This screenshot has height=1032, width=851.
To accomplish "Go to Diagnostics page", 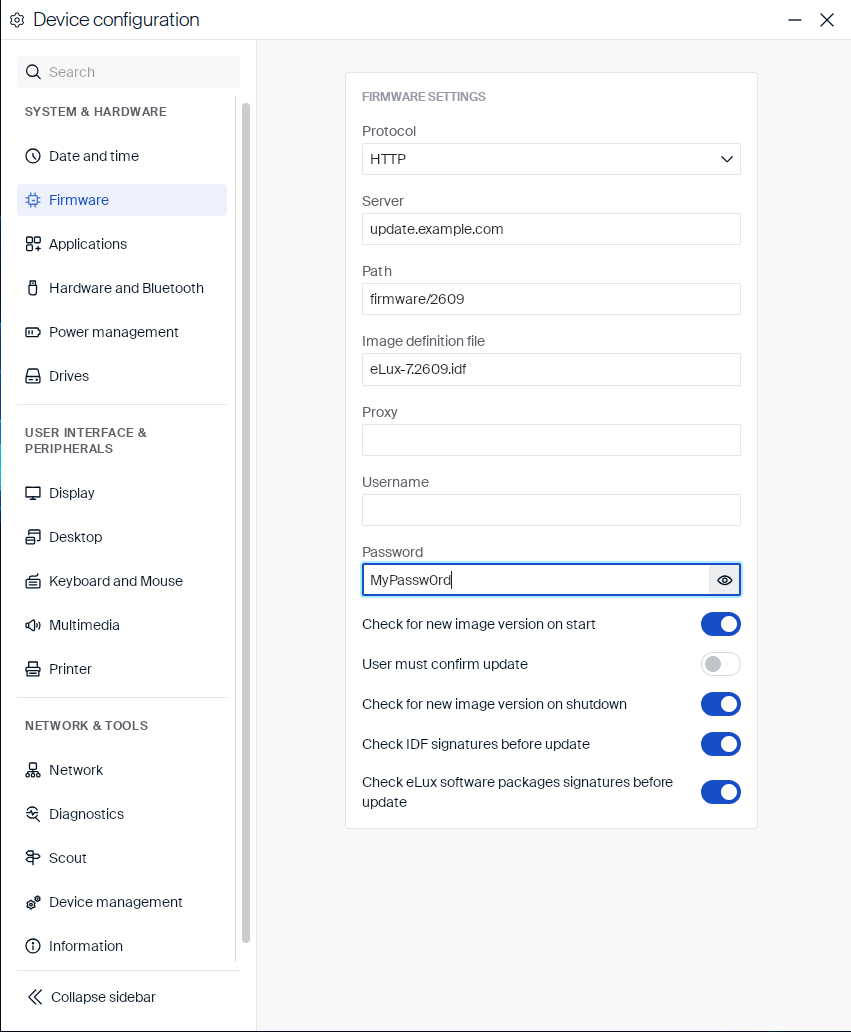I will (x=122, y=814).
